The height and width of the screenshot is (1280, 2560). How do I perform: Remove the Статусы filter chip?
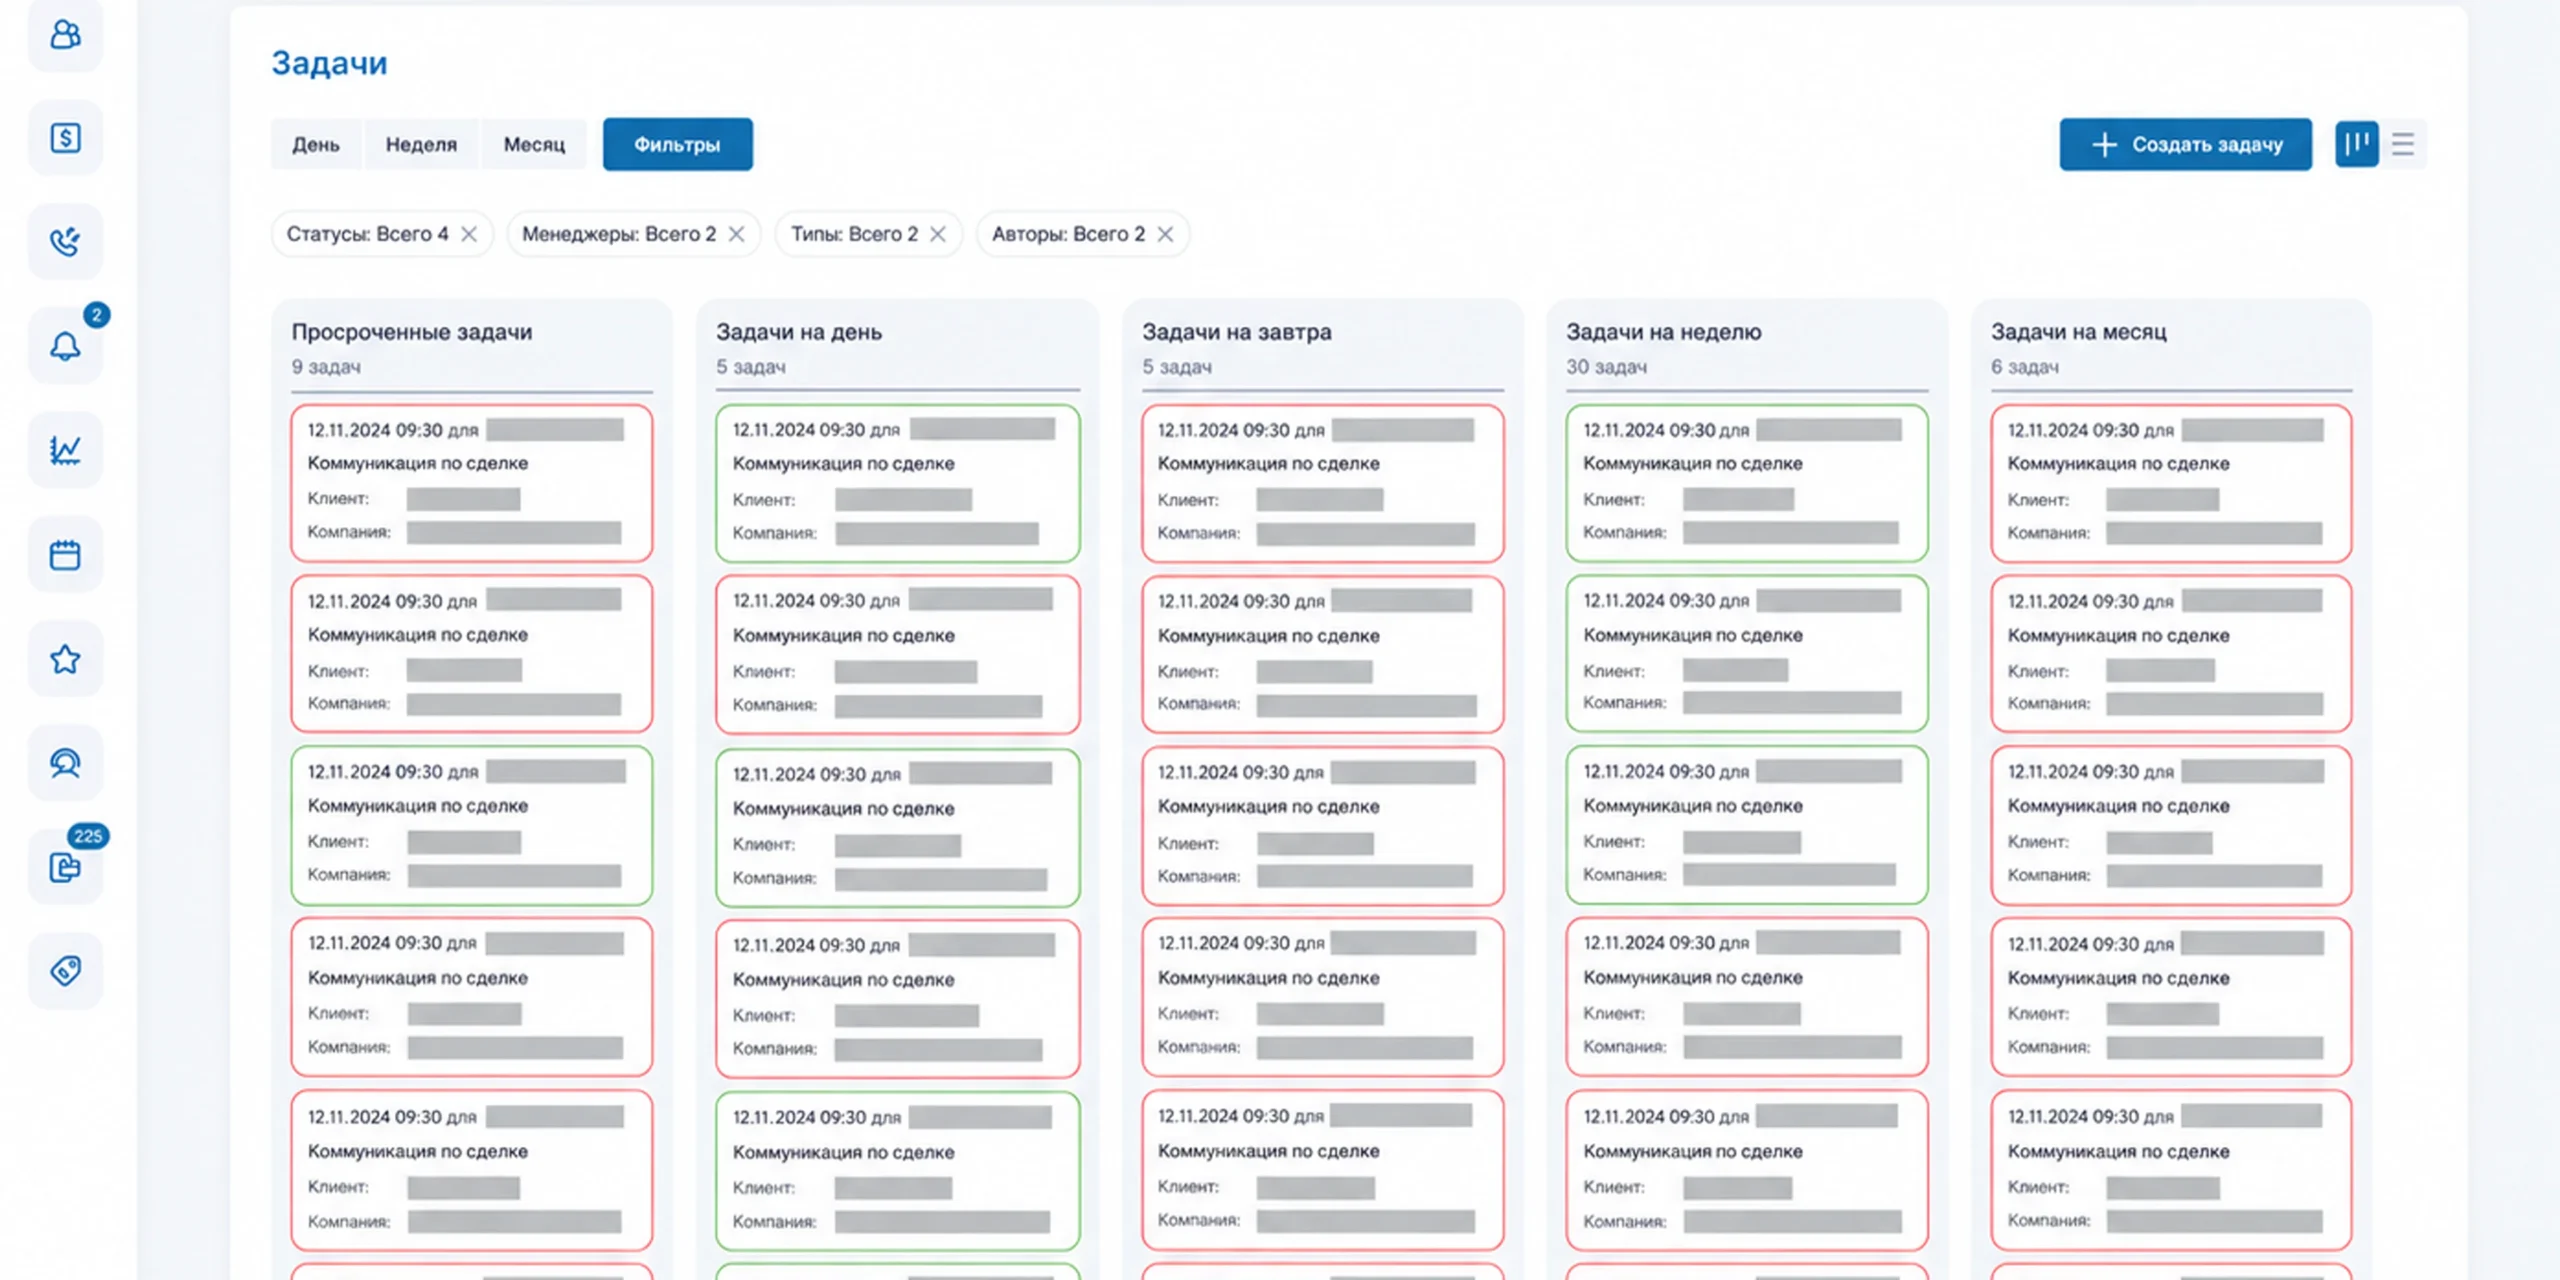click(469, 234)
